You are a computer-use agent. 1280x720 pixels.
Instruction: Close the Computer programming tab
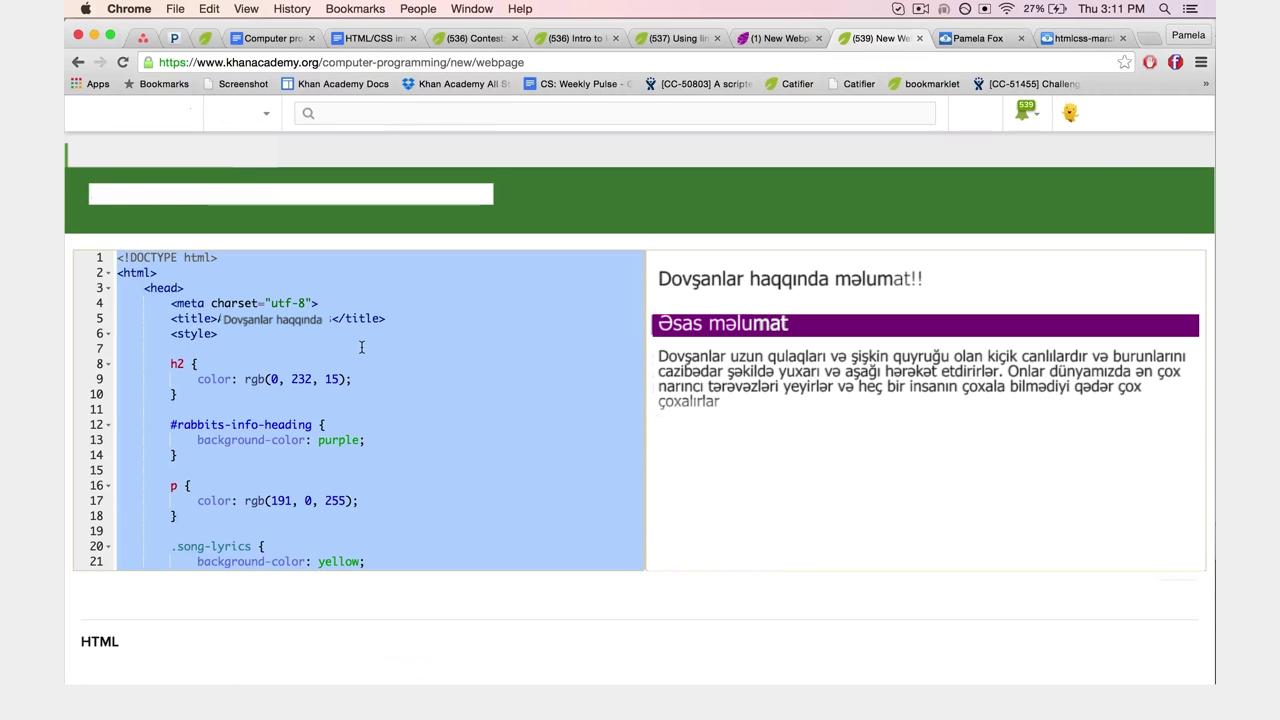point(312,38)
